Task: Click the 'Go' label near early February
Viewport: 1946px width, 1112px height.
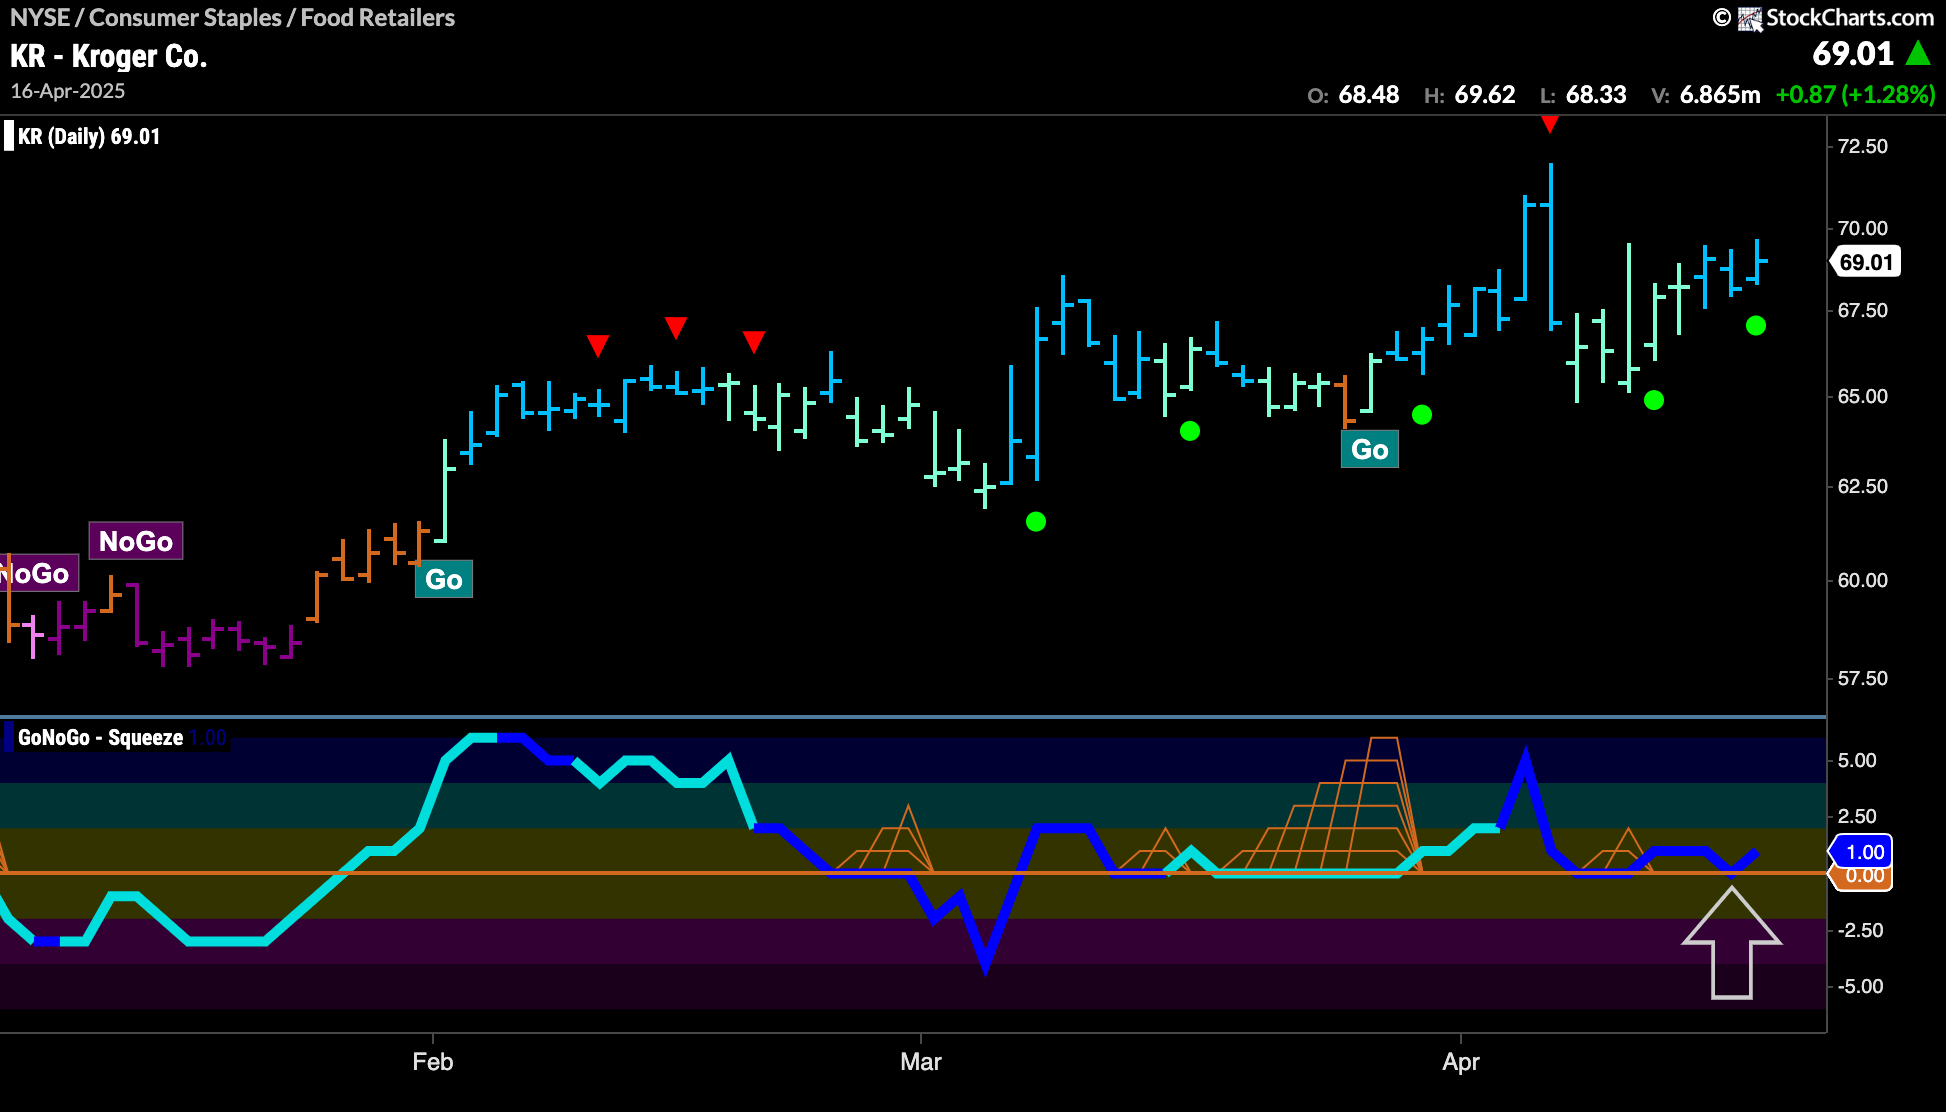Action: coord(443,579)
